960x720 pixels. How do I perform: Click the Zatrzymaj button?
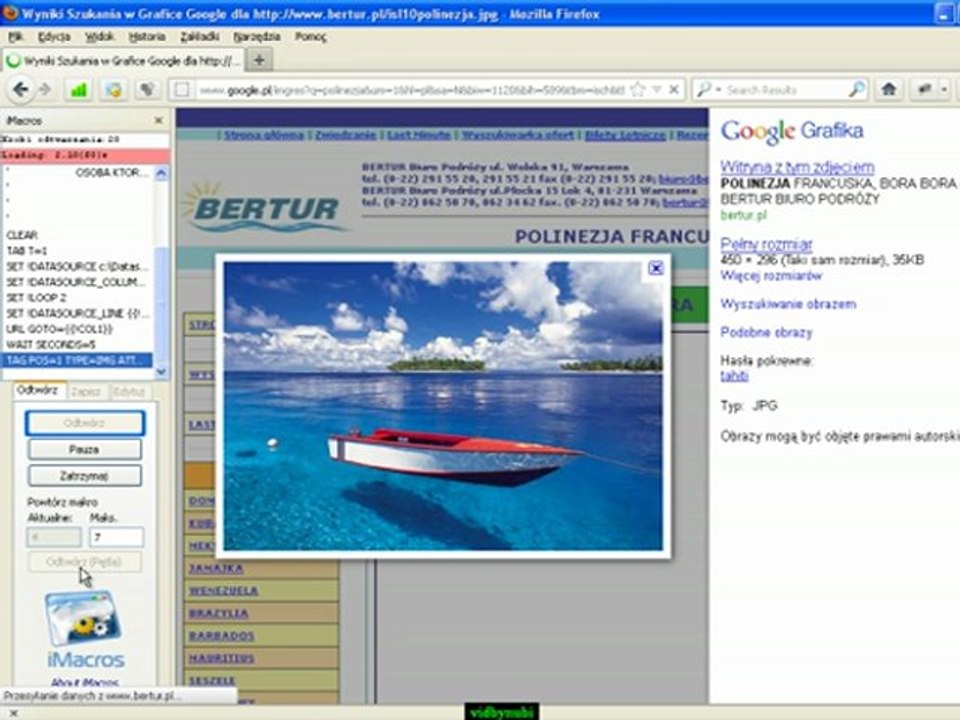coord(84,476)
